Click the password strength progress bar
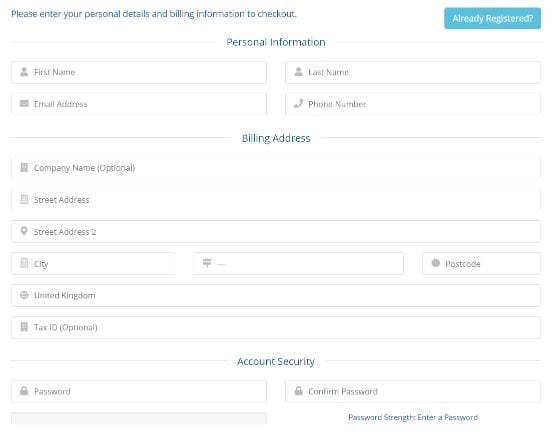Screen dimensions: 558x440 coord(139,418)
